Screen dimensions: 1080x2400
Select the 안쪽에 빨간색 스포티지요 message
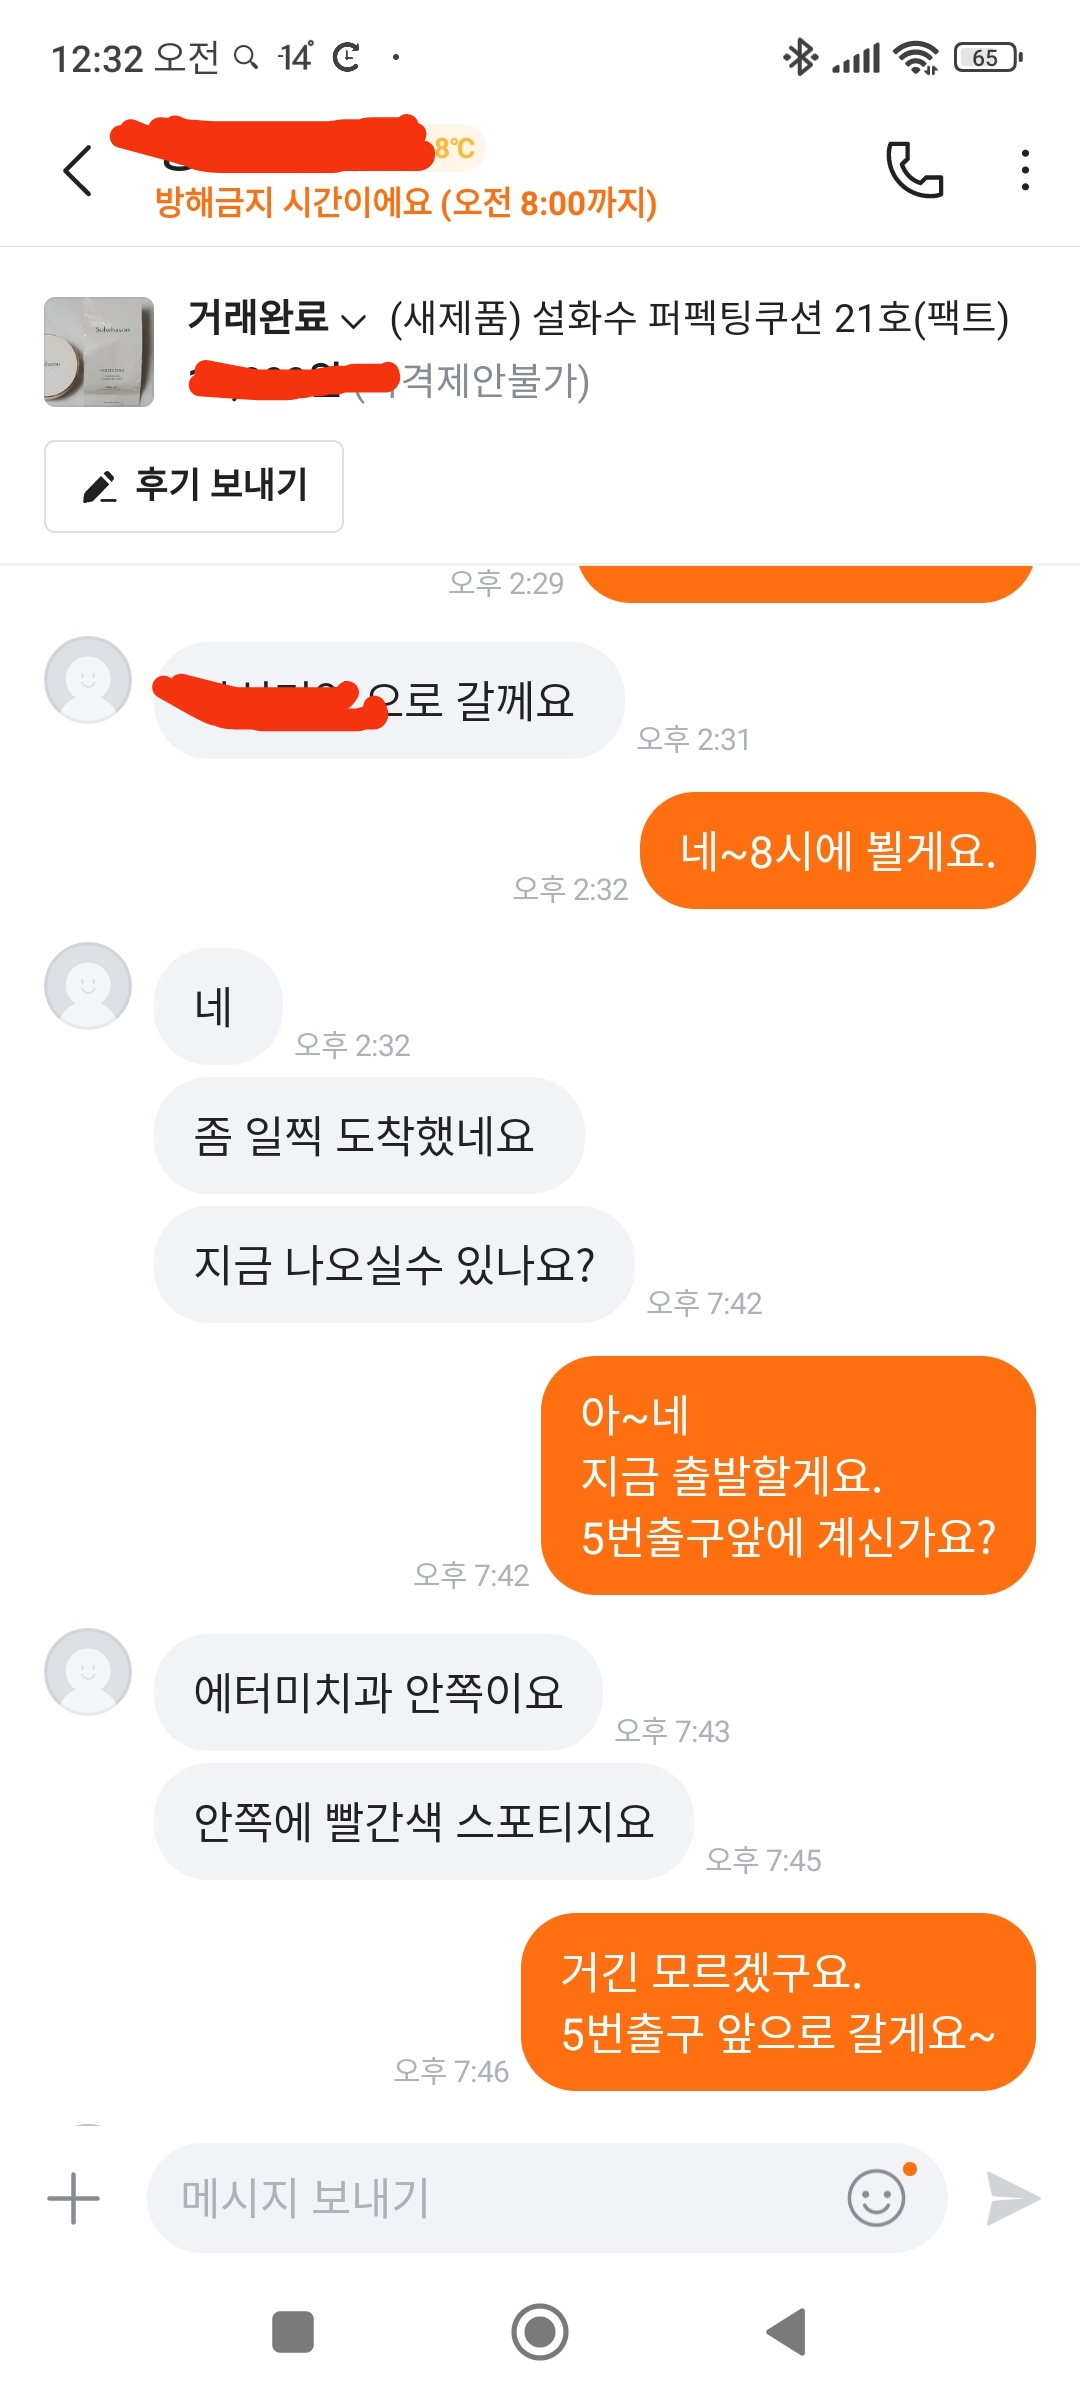pyautogui.click(x=424, y=1822)
